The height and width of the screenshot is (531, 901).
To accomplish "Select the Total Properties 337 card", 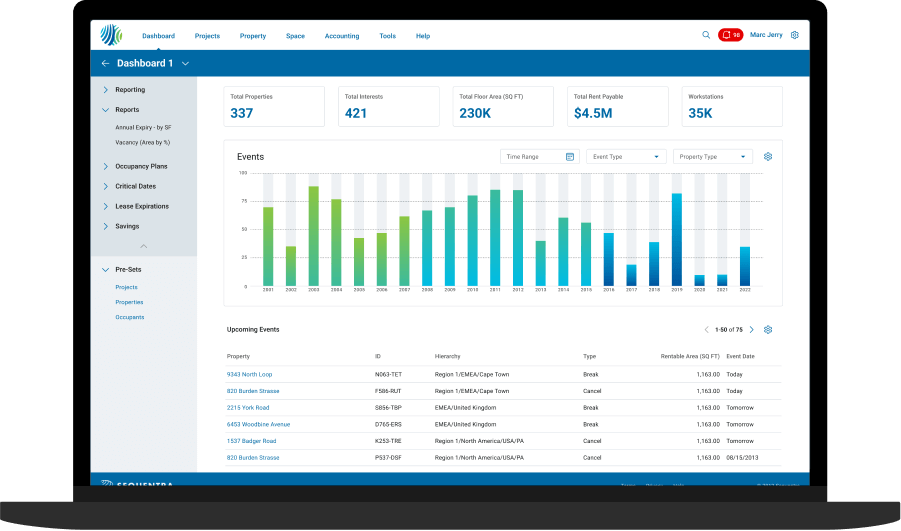I will (x=274, y=106).
